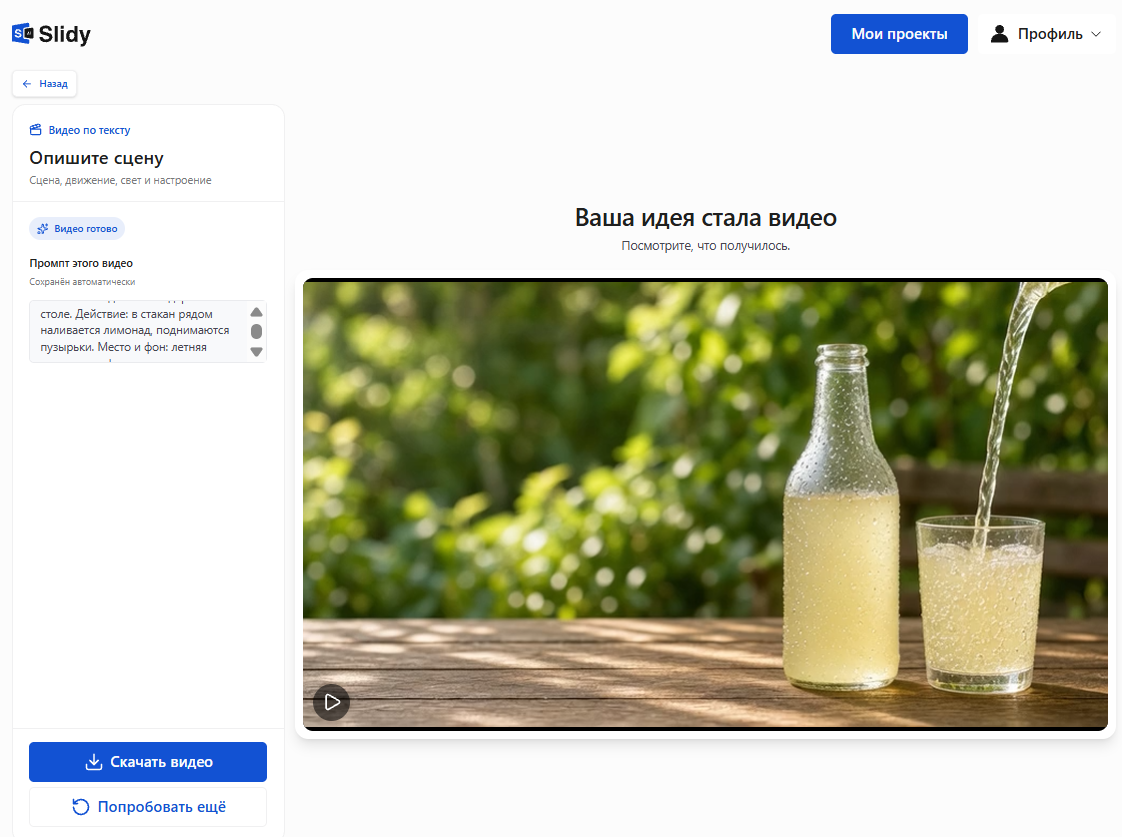
Task: Open the Slidy home wordmark
Action: [x=64, y=34]
